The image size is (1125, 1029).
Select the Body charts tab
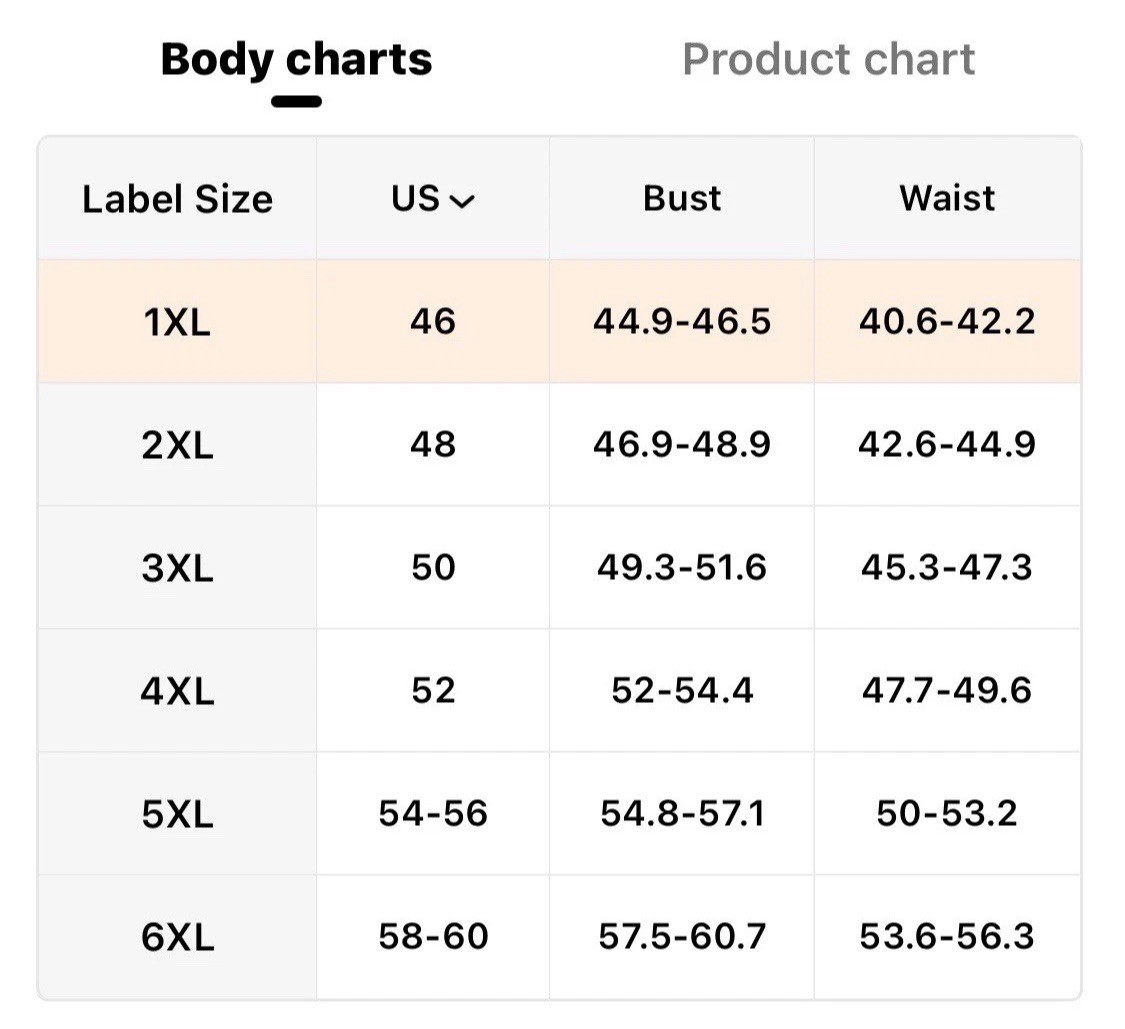(x=296, y=60)
